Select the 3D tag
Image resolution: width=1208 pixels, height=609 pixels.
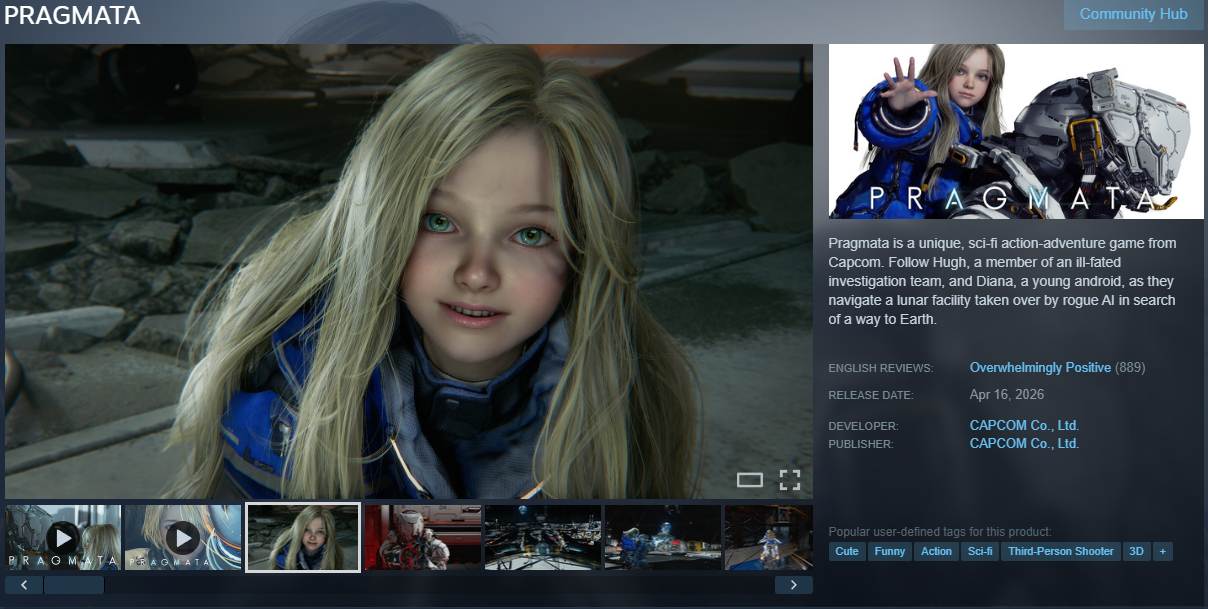1136,551
